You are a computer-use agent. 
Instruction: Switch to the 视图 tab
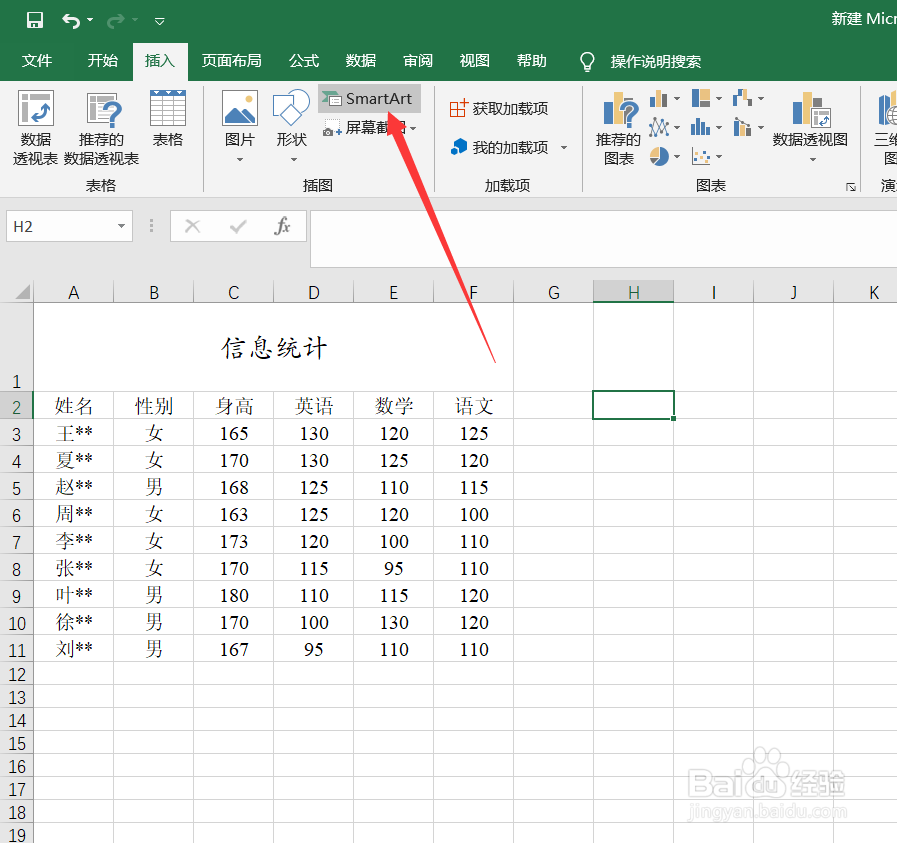474,61
